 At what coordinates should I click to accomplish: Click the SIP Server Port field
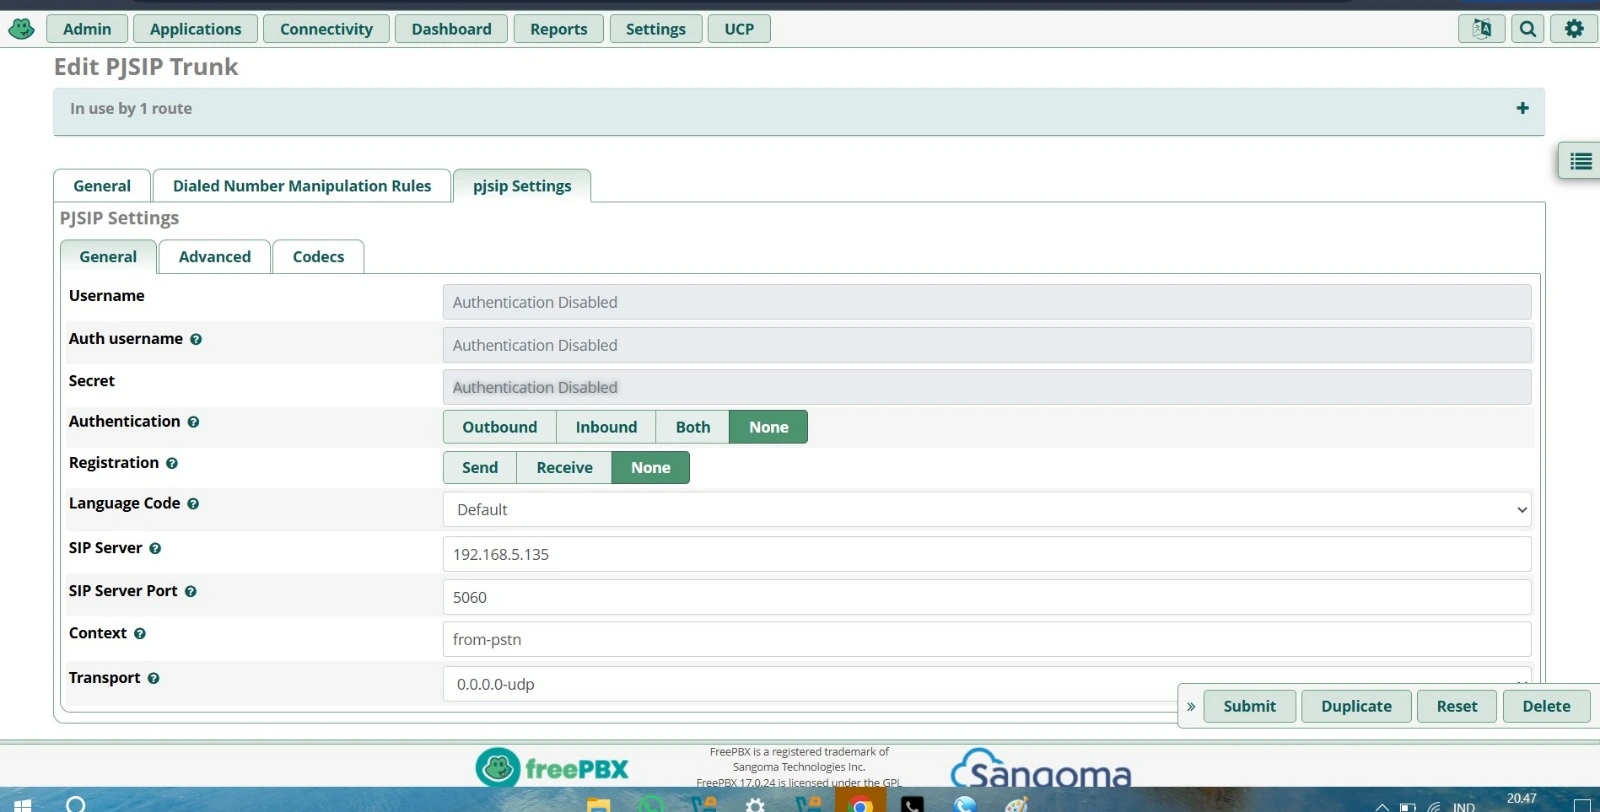click(987, 597)
